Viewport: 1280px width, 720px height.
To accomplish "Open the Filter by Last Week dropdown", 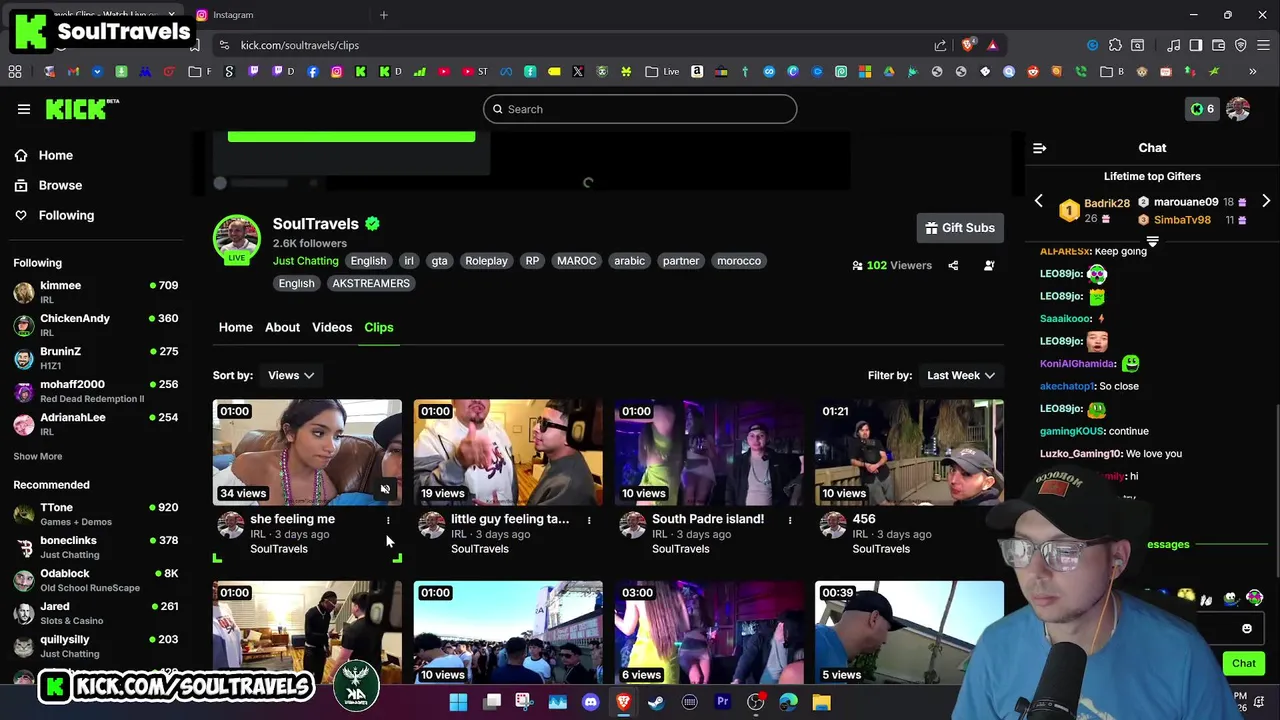I will coord(961,375).
